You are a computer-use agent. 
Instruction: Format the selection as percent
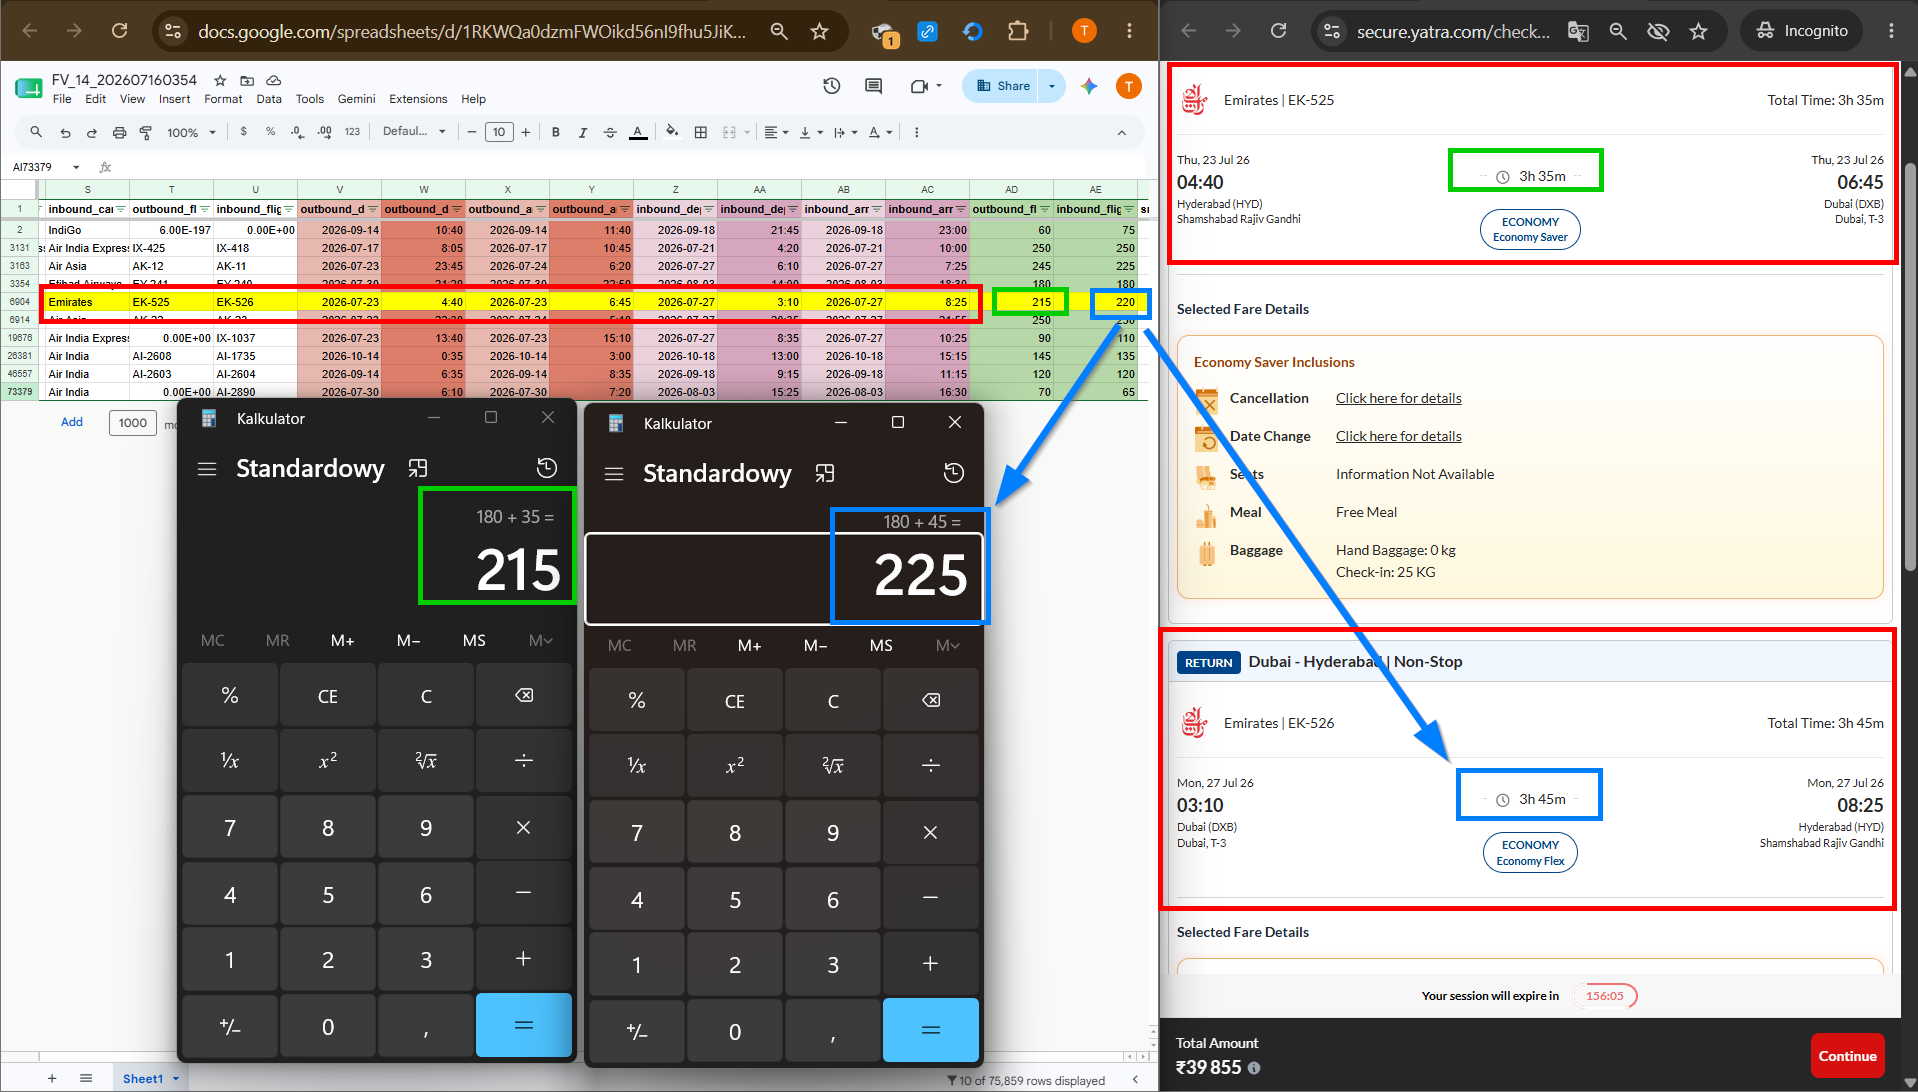[x=270, y=132]
